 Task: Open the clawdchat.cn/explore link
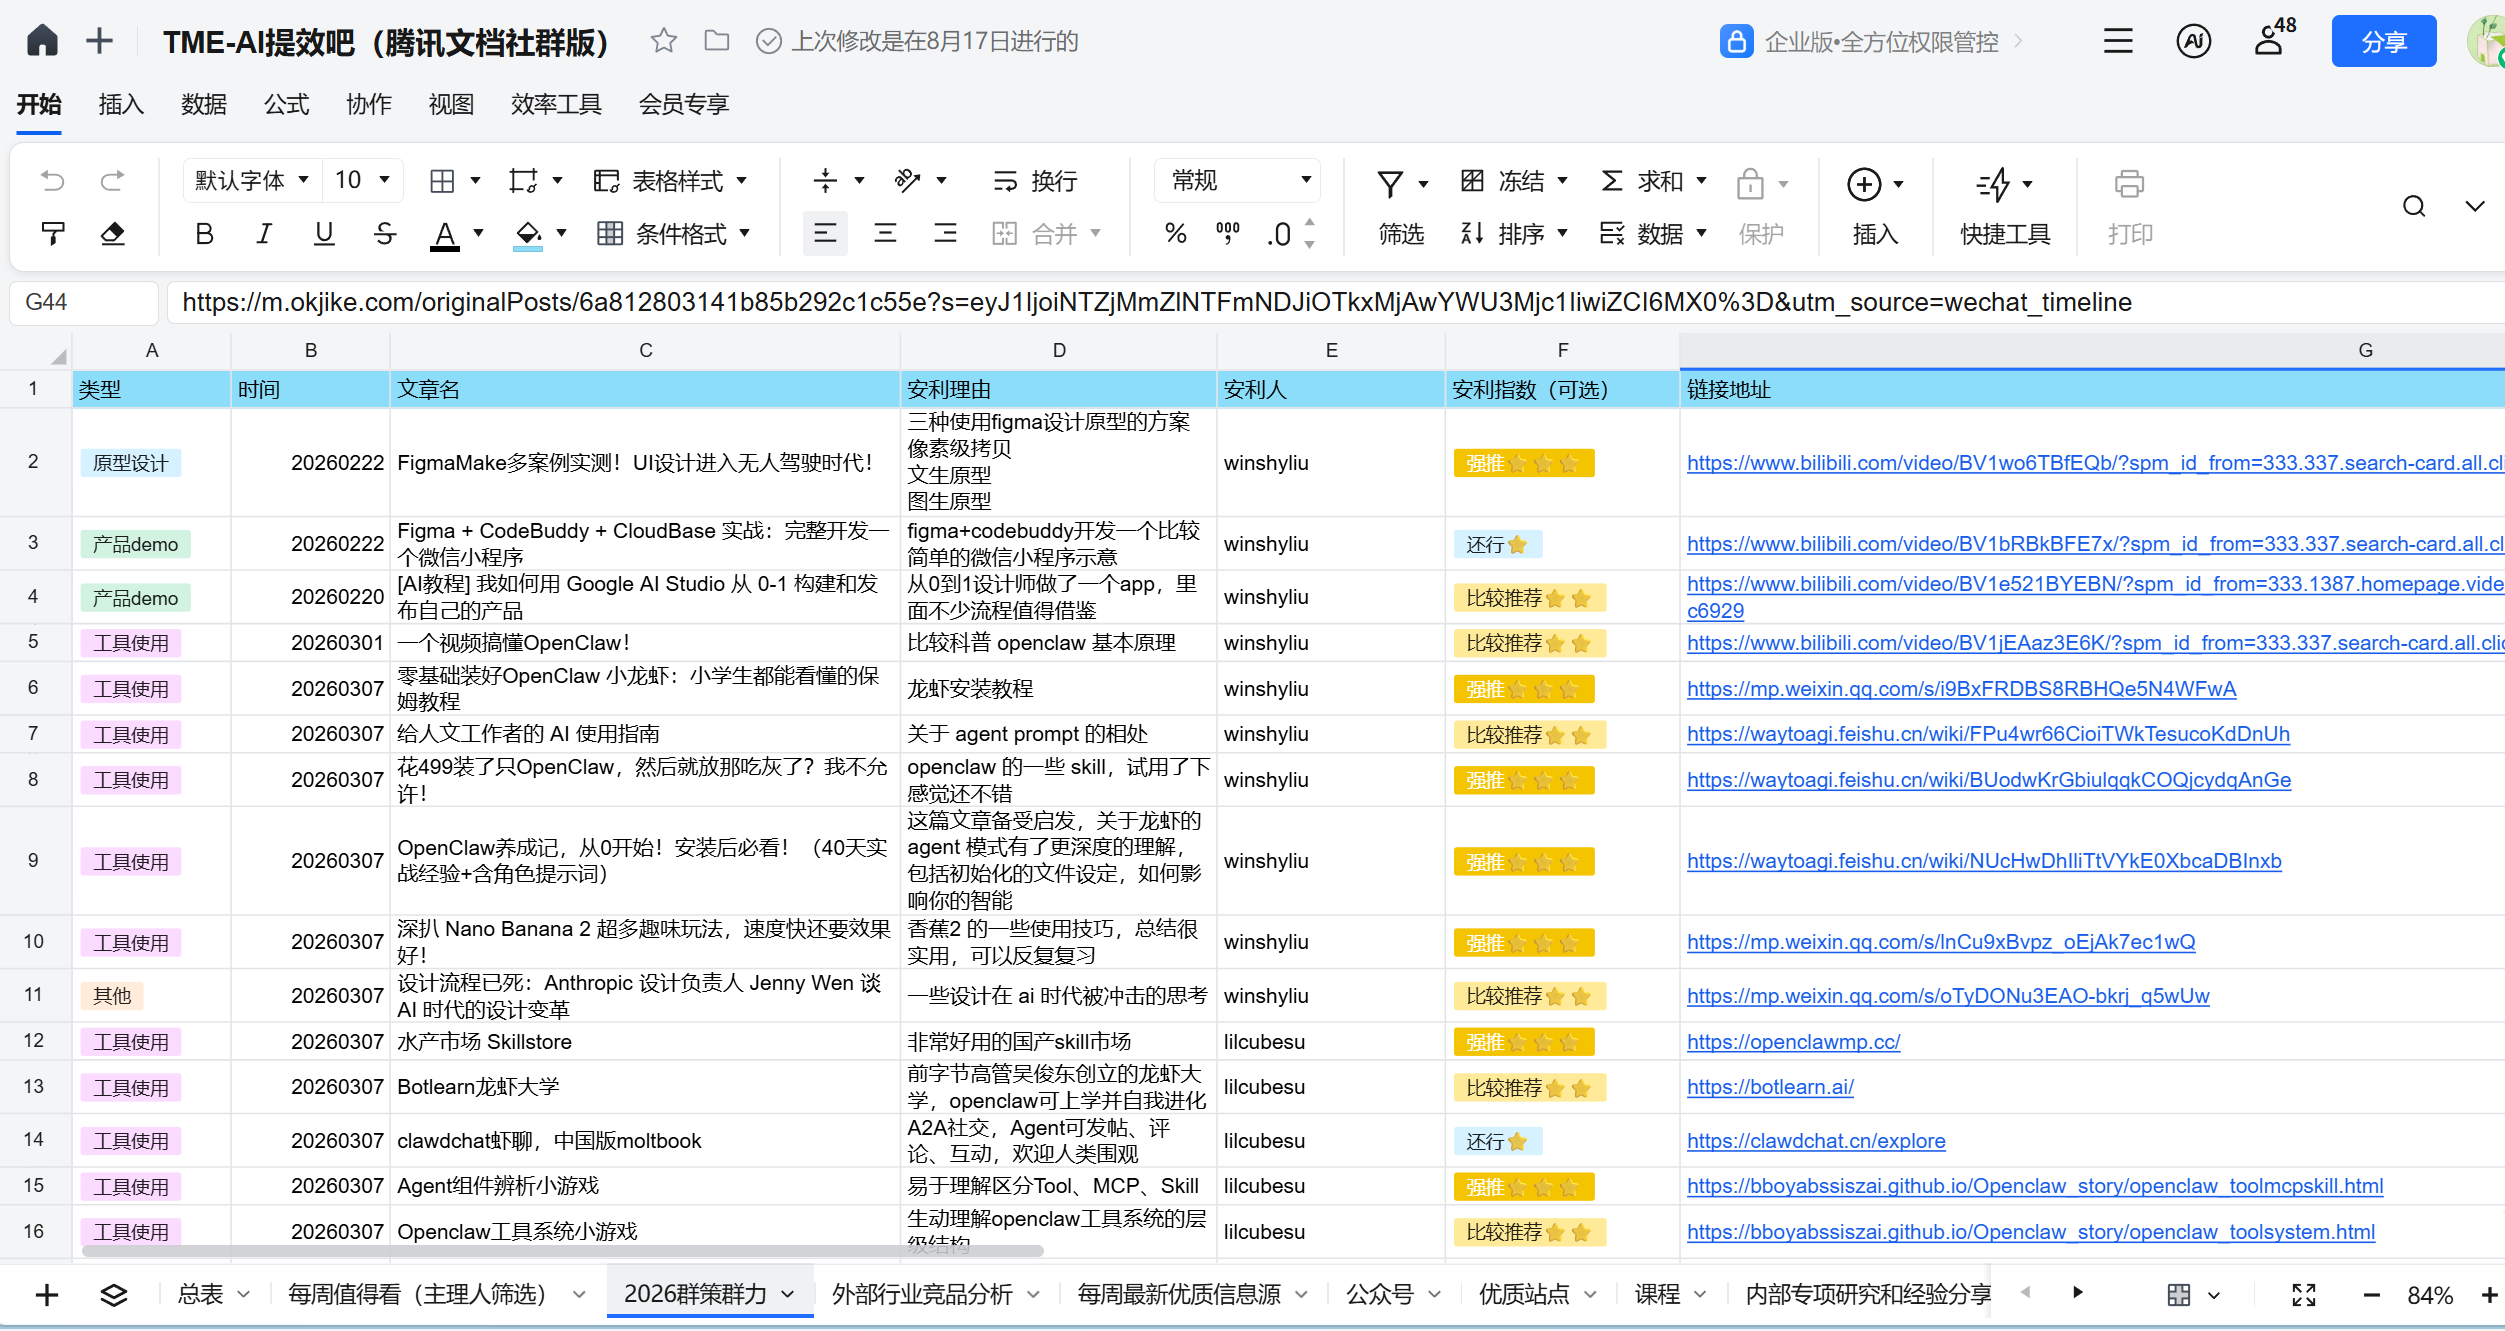coord(1816,1142)
